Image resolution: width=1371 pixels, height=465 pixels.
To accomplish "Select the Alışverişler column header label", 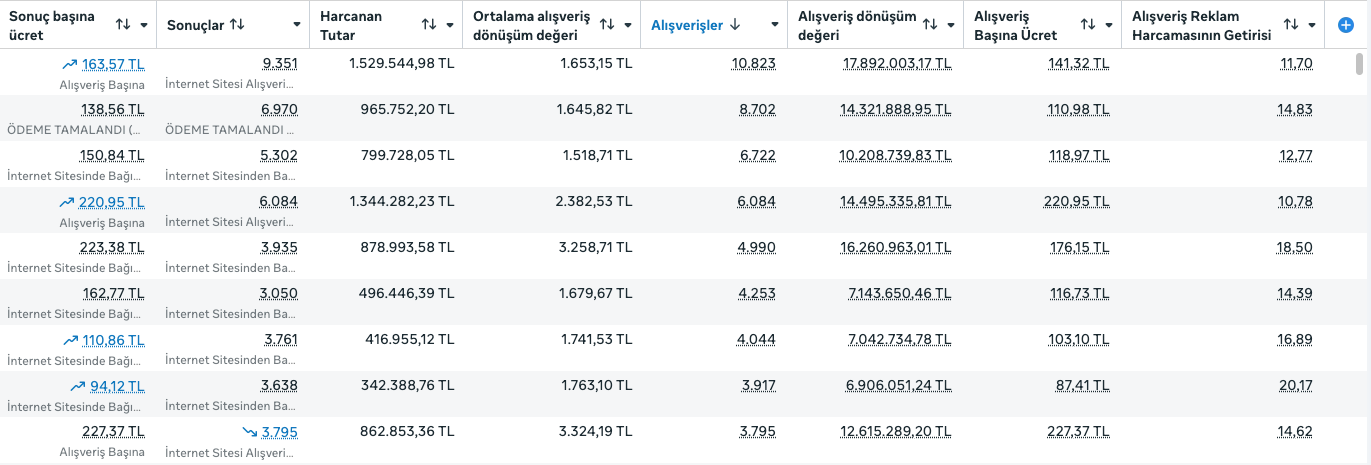I will click(687, 25).
